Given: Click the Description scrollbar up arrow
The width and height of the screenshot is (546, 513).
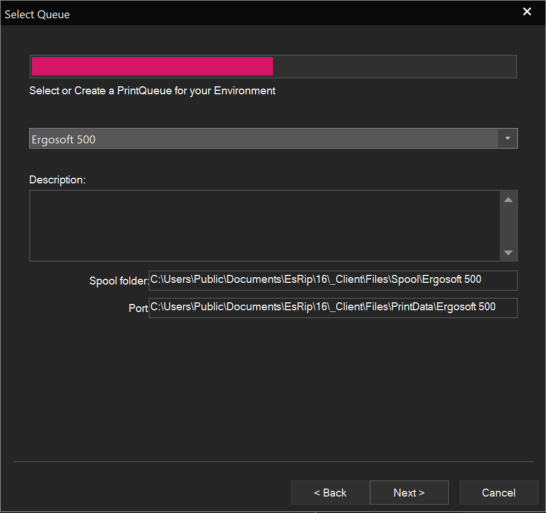Looking at the screenshot, I should (x=508, y=200).
